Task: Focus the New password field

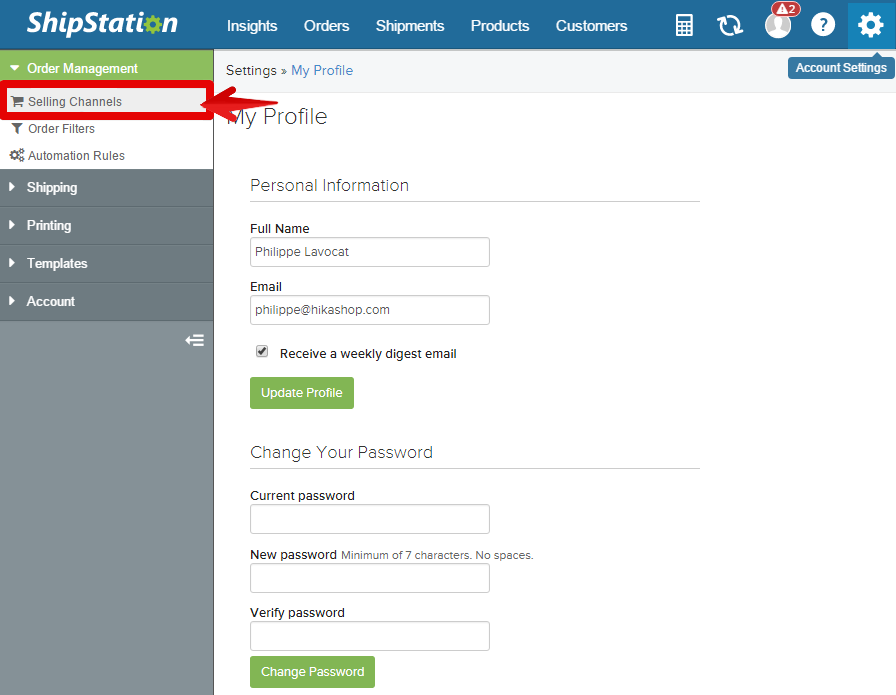Action: [370, 578]
